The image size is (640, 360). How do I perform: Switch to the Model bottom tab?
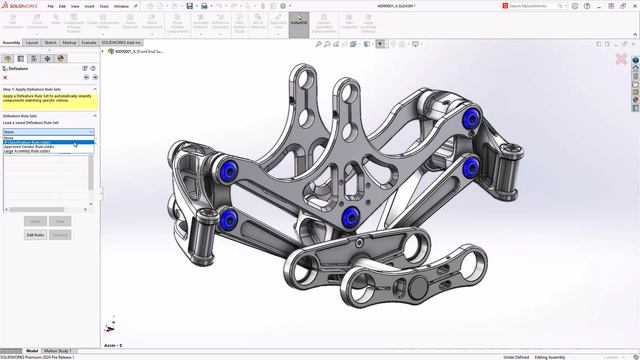point(32,351)
